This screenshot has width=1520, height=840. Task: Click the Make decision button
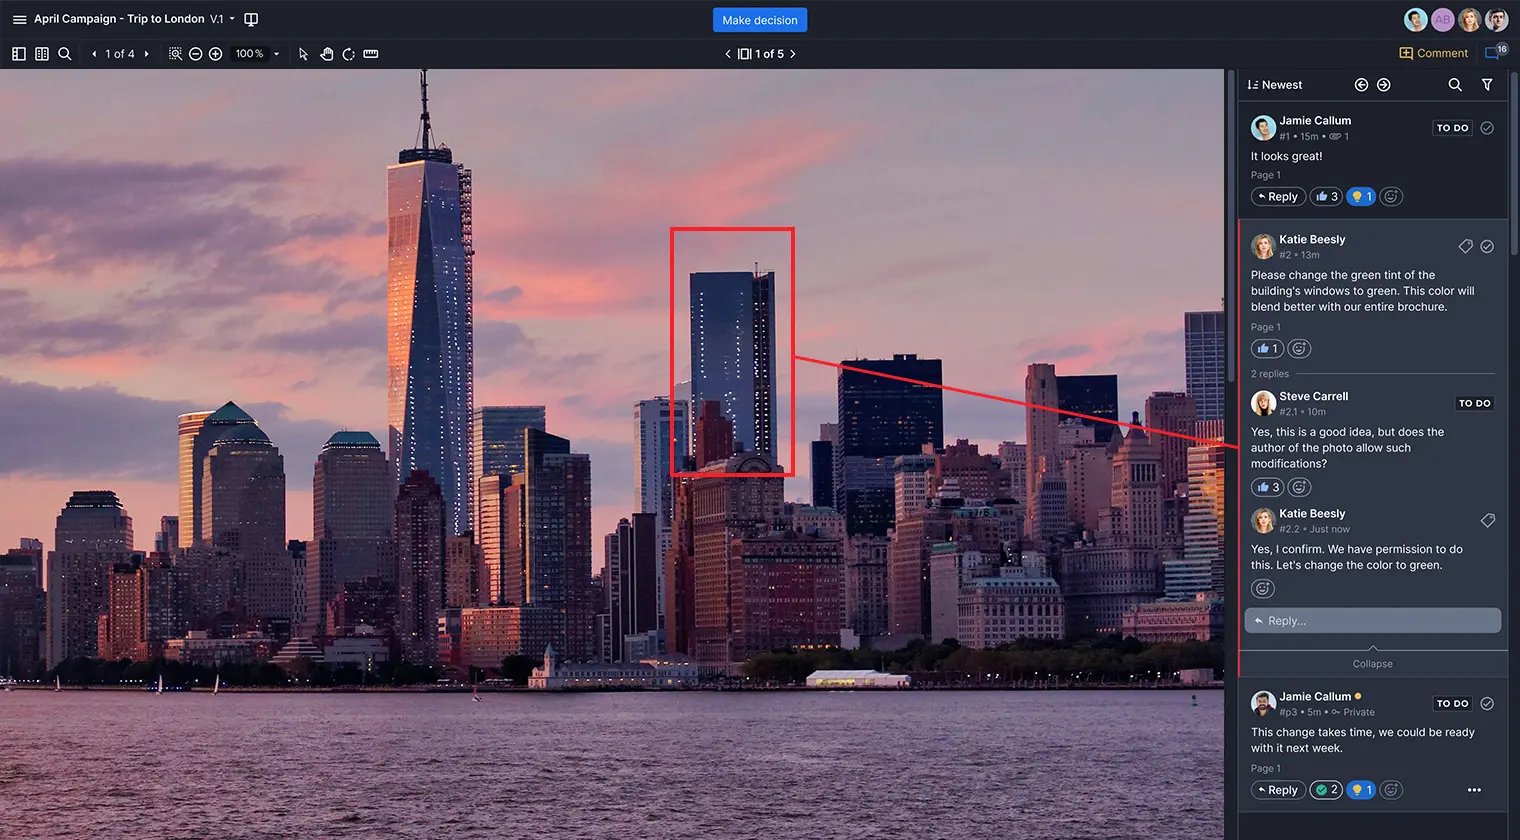pos(759,20)
